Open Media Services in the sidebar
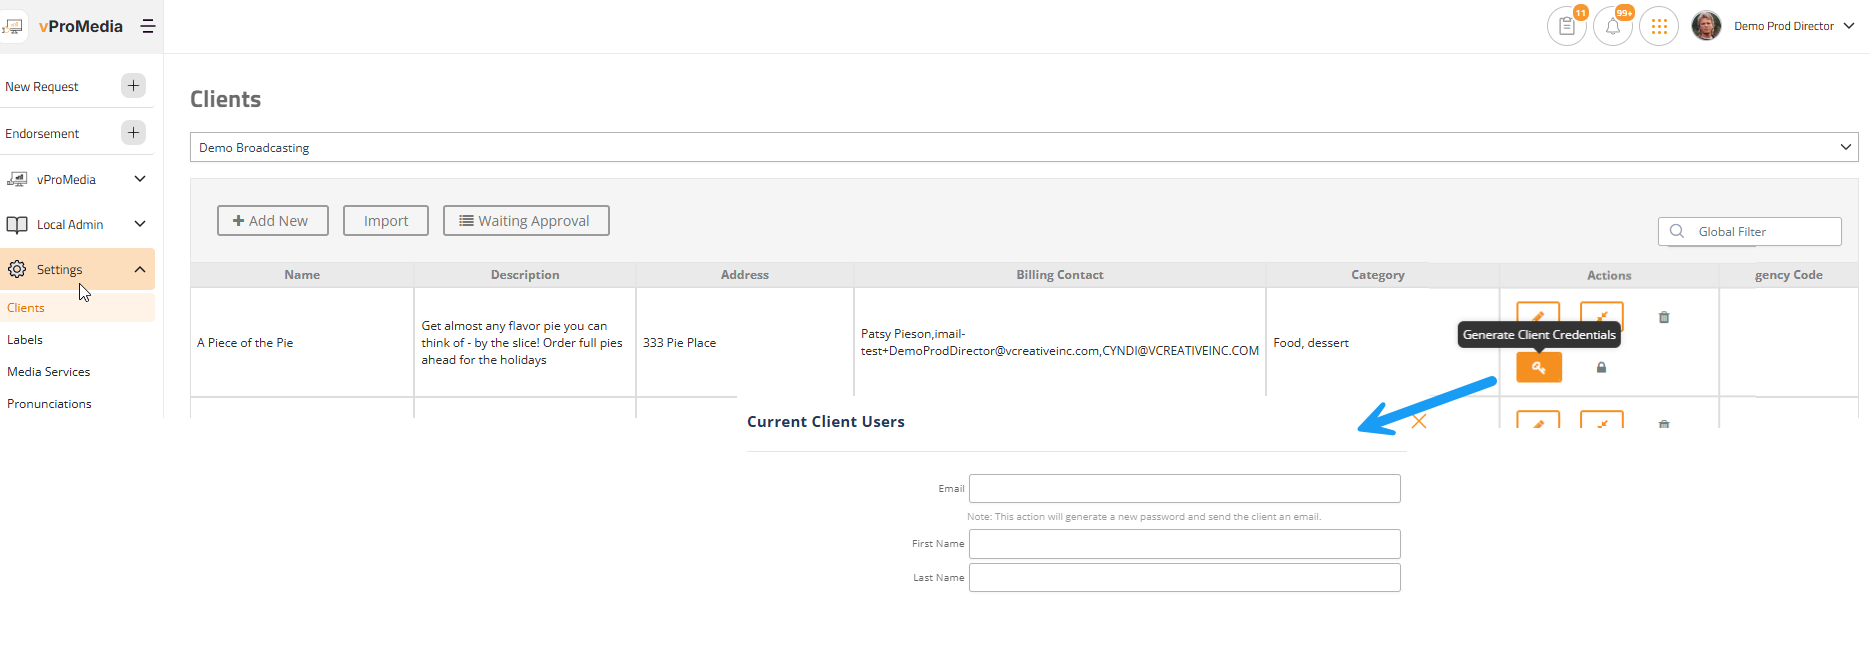This screenshot has height=660, width=1869. click(48, 372)
